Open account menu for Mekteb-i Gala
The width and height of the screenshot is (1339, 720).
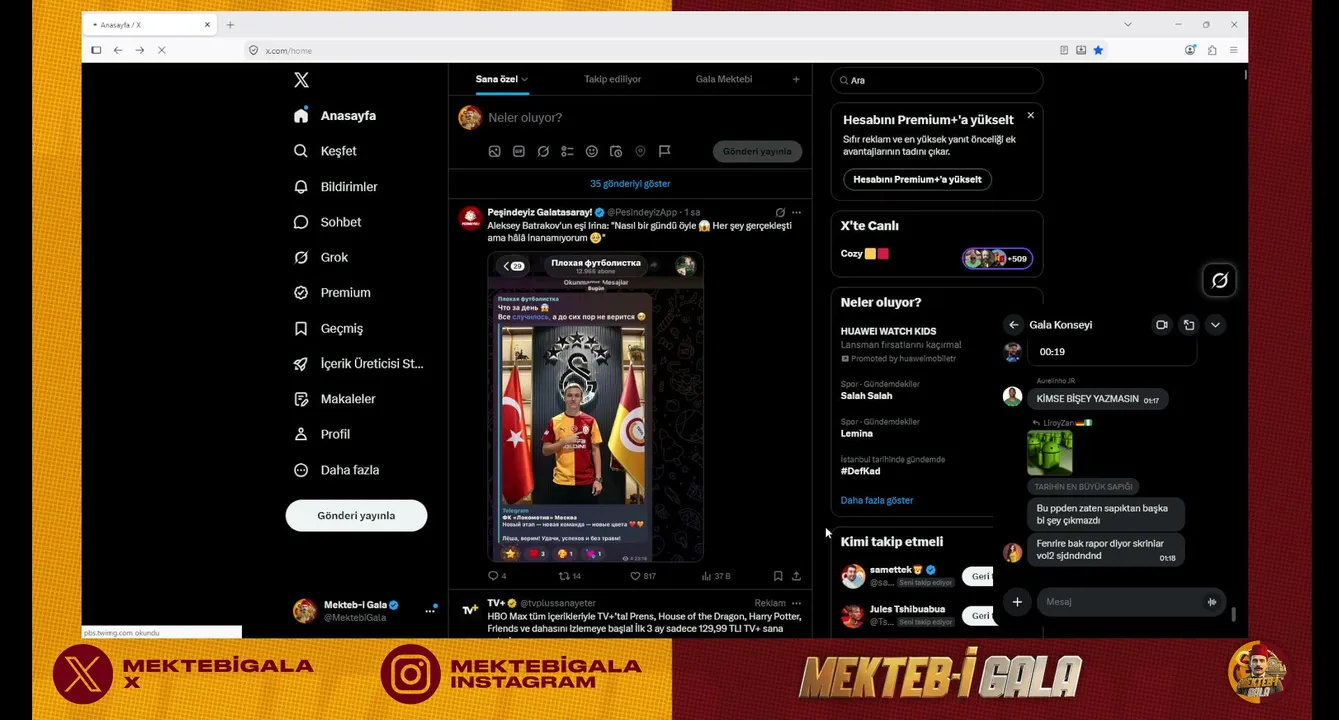[x=430, y=610]
